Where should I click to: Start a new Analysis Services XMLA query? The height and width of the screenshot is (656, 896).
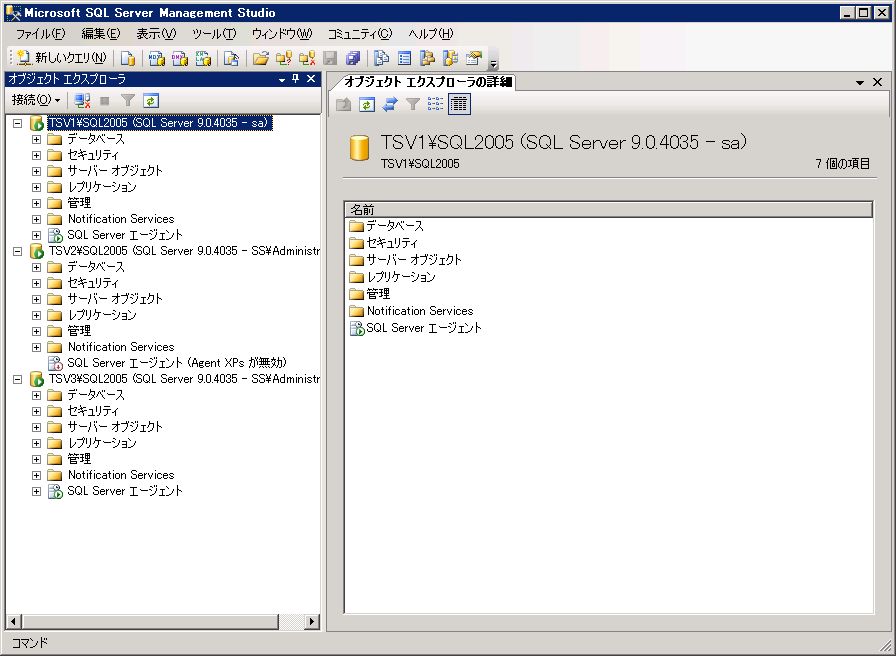[x=203, y=58]
